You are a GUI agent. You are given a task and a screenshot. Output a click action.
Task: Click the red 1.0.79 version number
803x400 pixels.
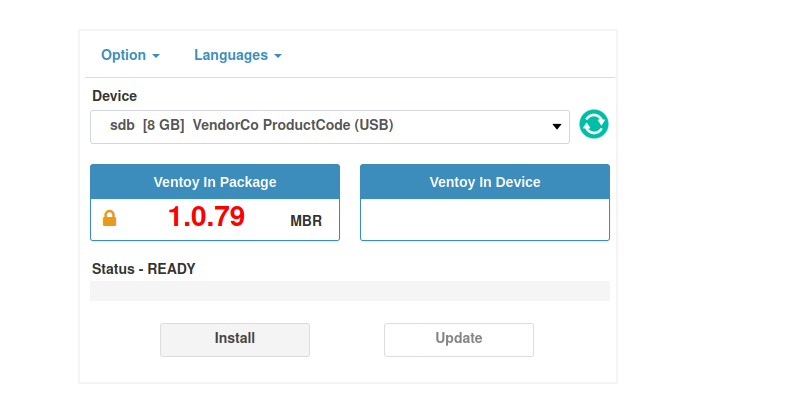click(x=206, y=217)
